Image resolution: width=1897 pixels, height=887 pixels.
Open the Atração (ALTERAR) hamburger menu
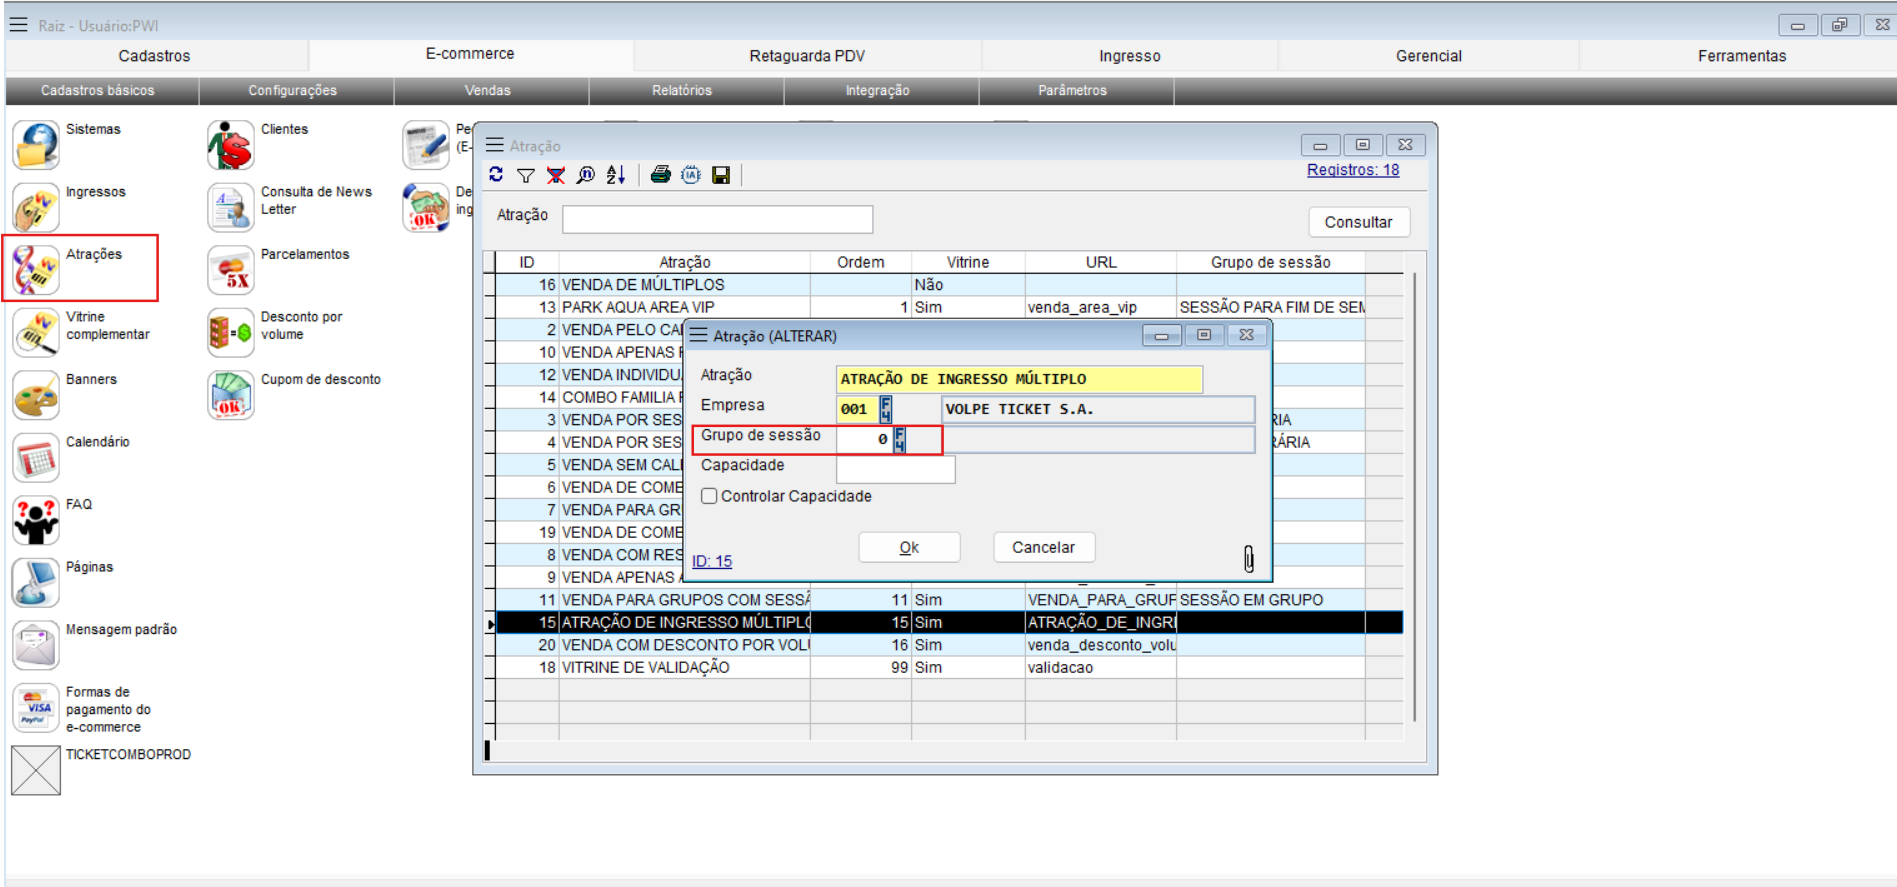click(x=698, y=335)
